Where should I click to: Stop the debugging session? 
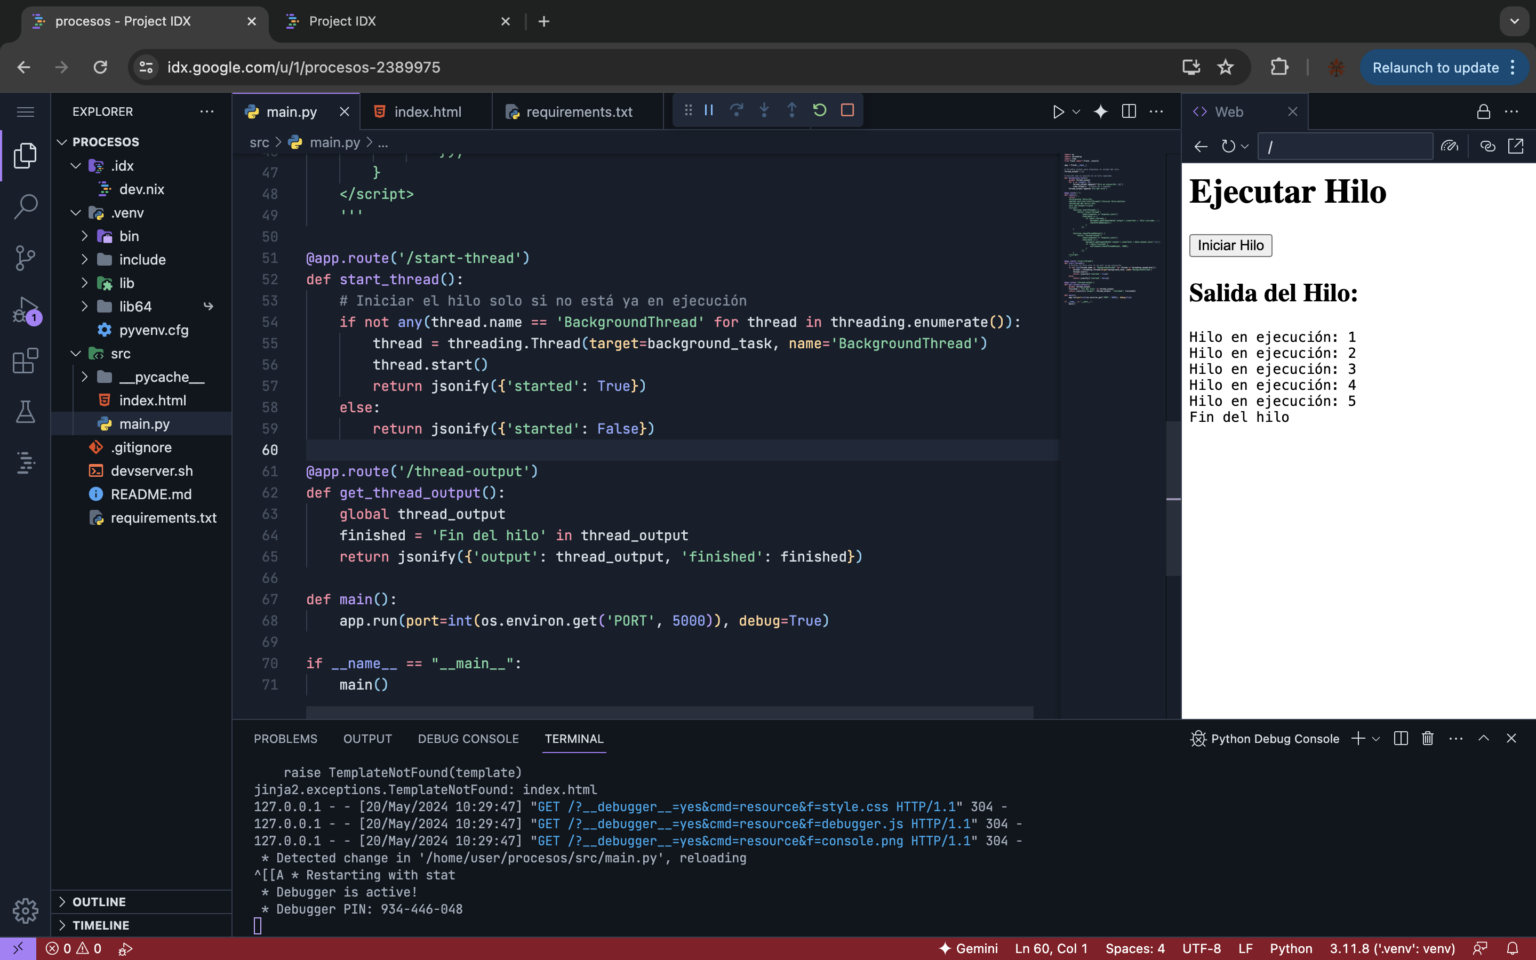pos(847,111)
